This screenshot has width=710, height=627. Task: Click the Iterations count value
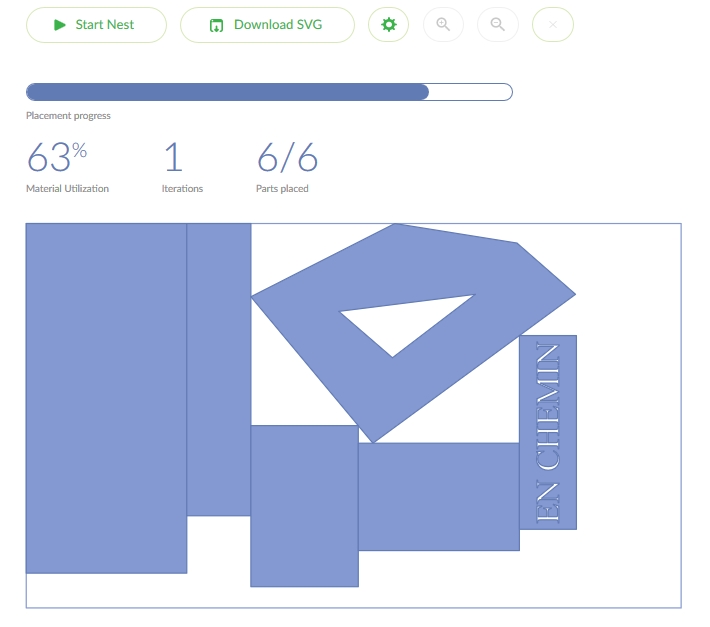click(x=172, y=158)
